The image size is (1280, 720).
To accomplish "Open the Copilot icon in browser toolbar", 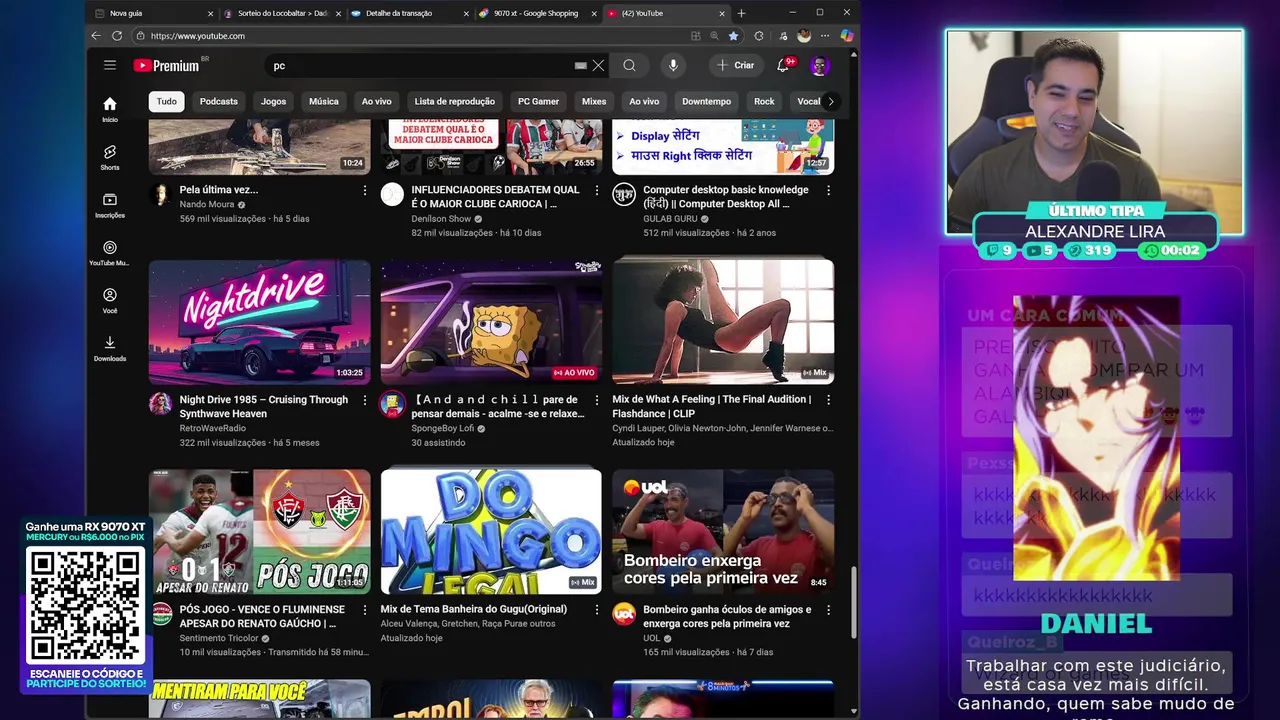I will click(x=846, y=35).
